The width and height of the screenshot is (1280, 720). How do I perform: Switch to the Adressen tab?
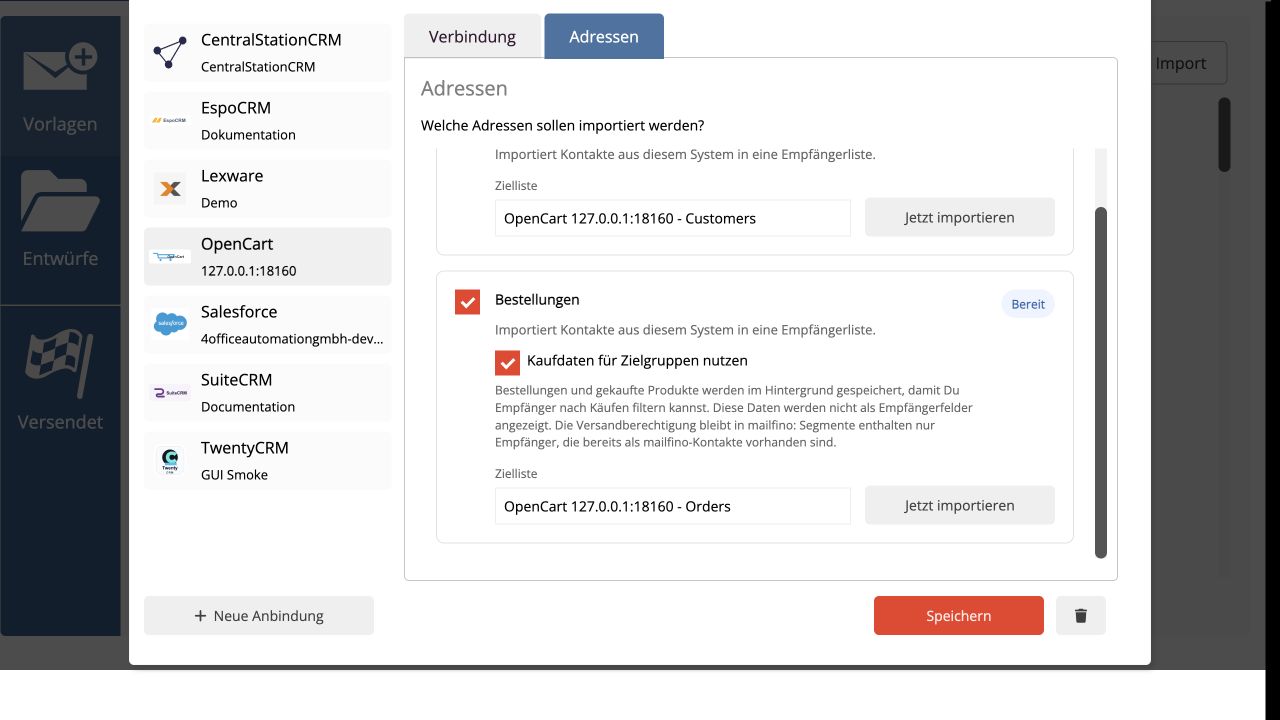pyautogui.click(x=604, y=37)
